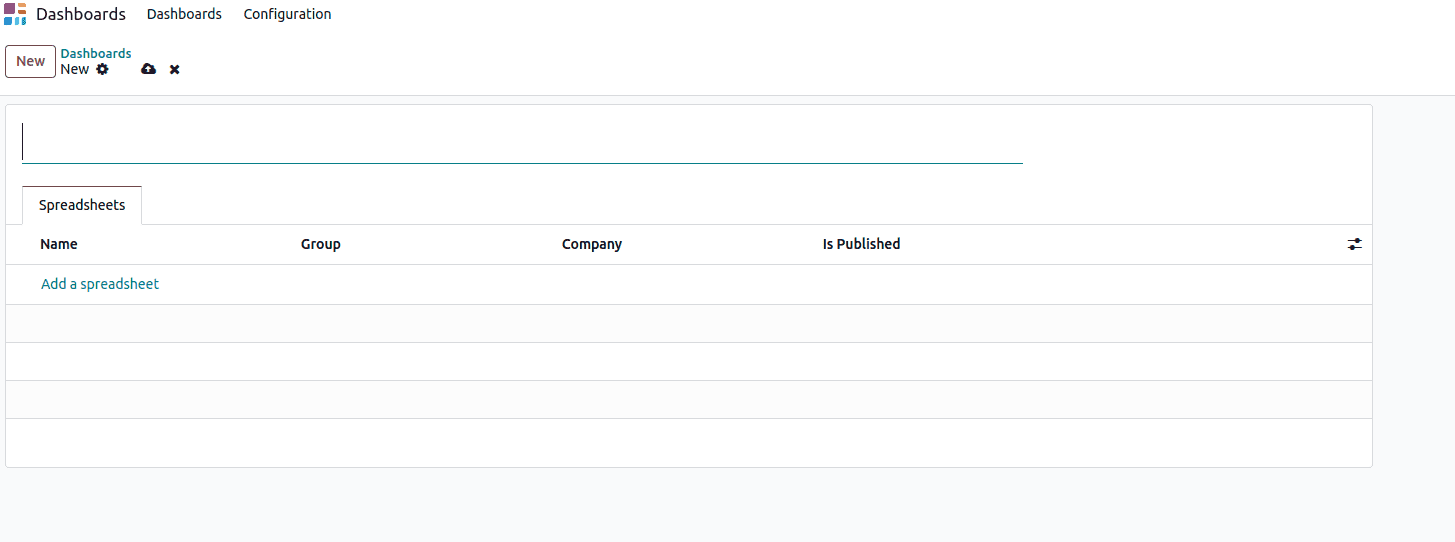The width and height of the screenshot is (1455, 542).
Task: Discard changes with the X icon
Action: click(x=175, y=69)
